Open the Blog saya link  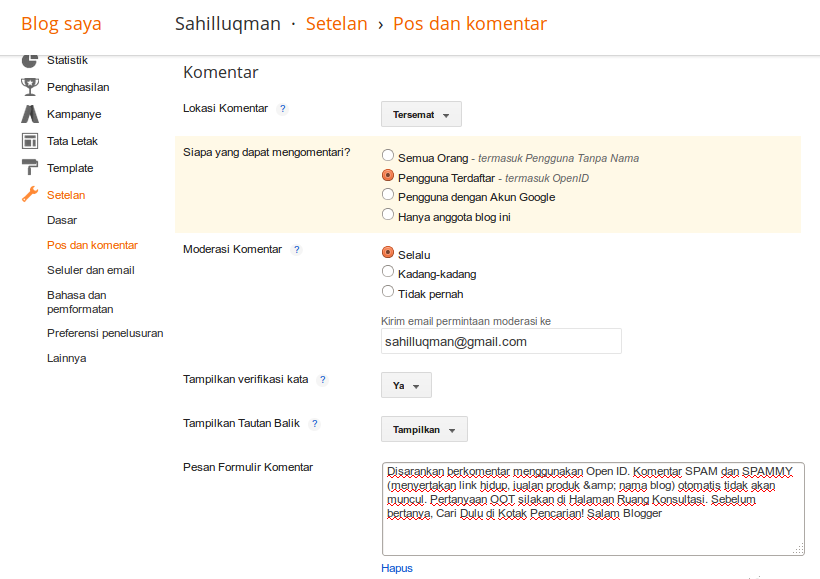(x=61, y=24)
